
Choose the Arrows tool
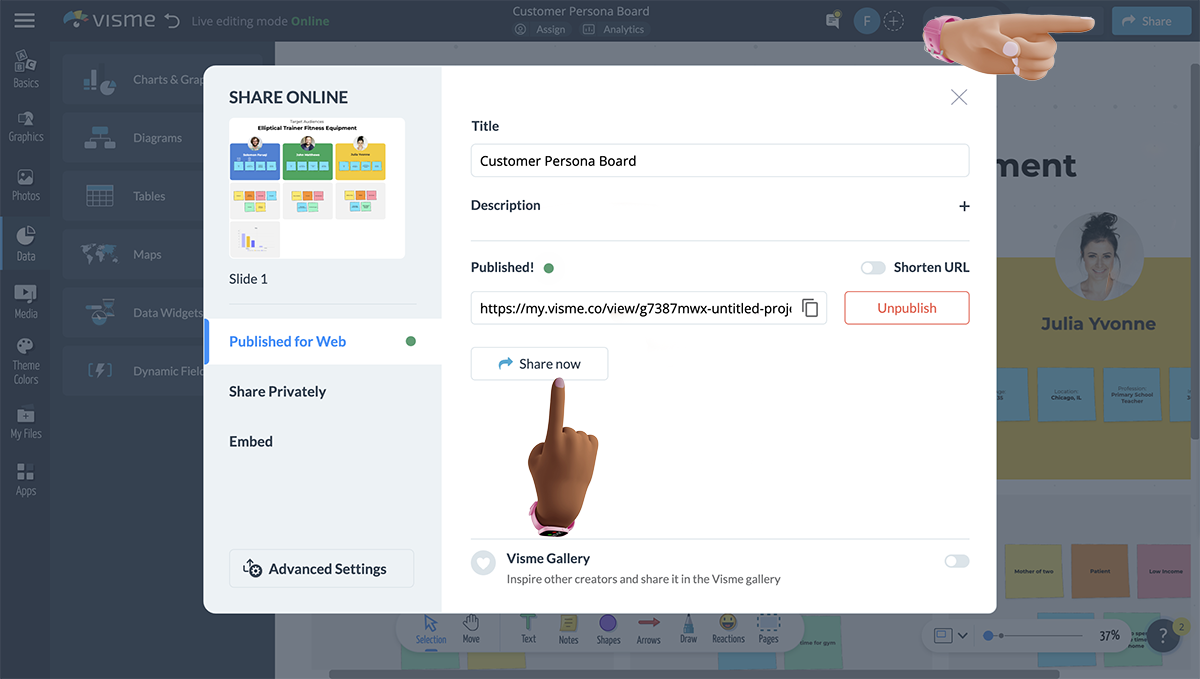[648, 628]
